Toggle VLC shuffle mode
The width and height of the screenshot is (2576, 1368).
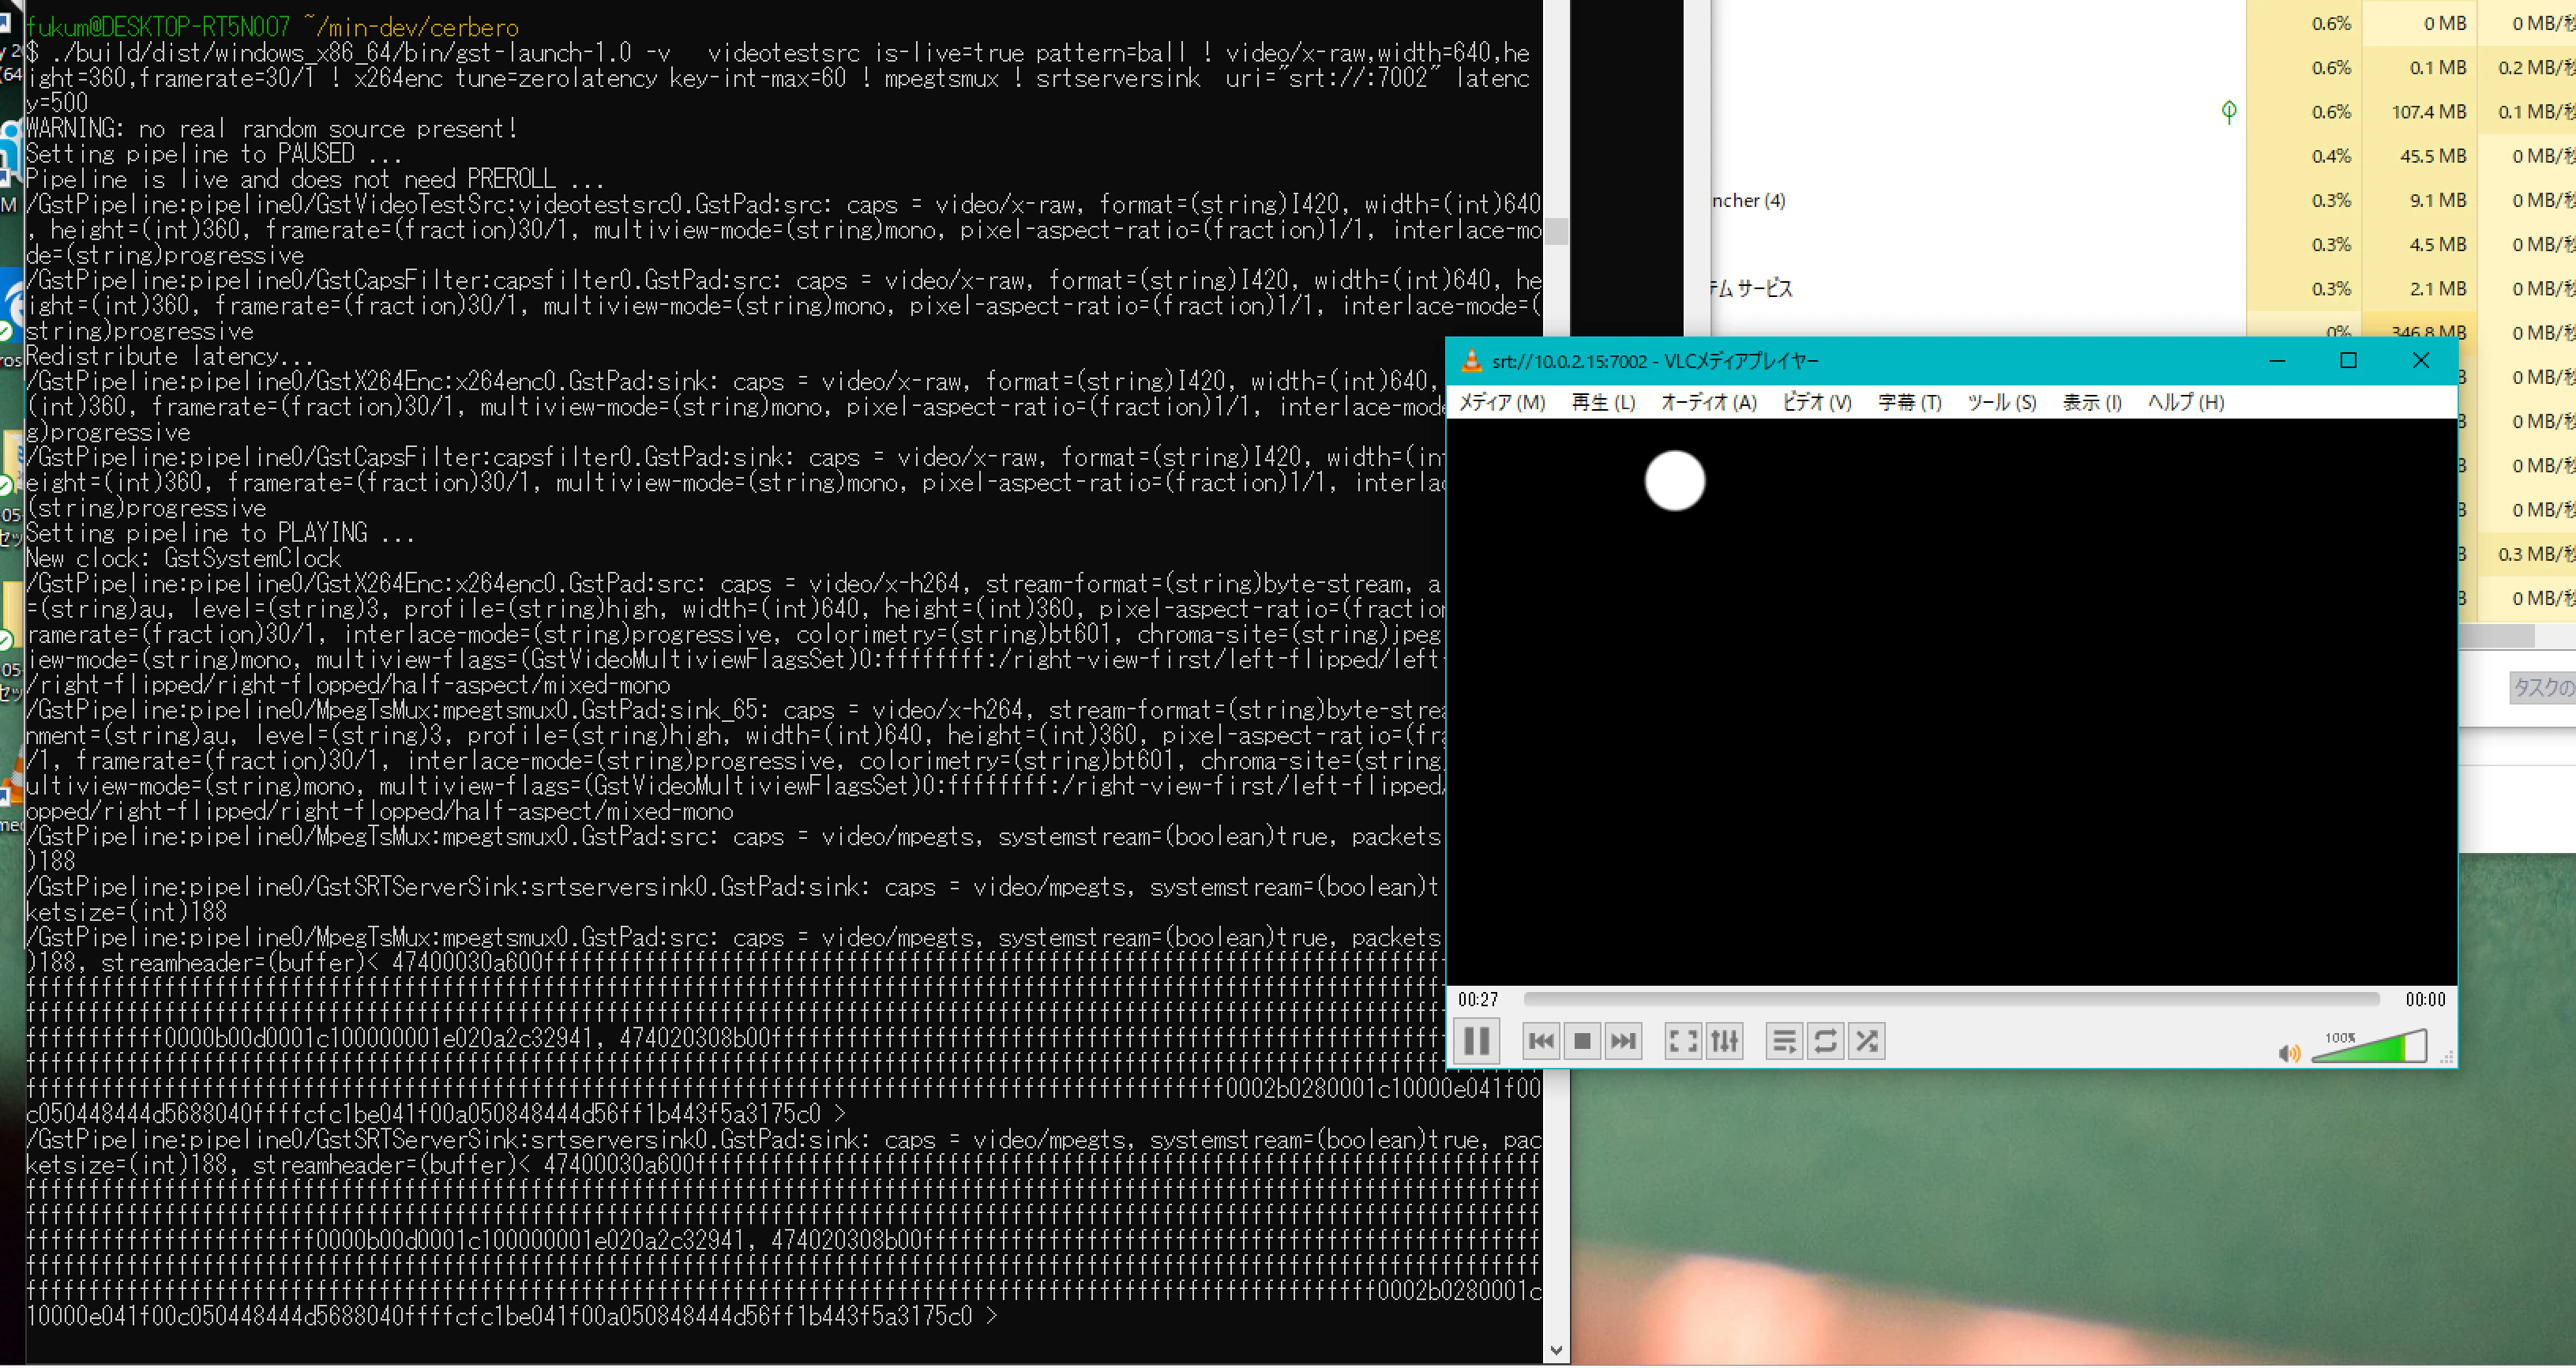1867,1042
